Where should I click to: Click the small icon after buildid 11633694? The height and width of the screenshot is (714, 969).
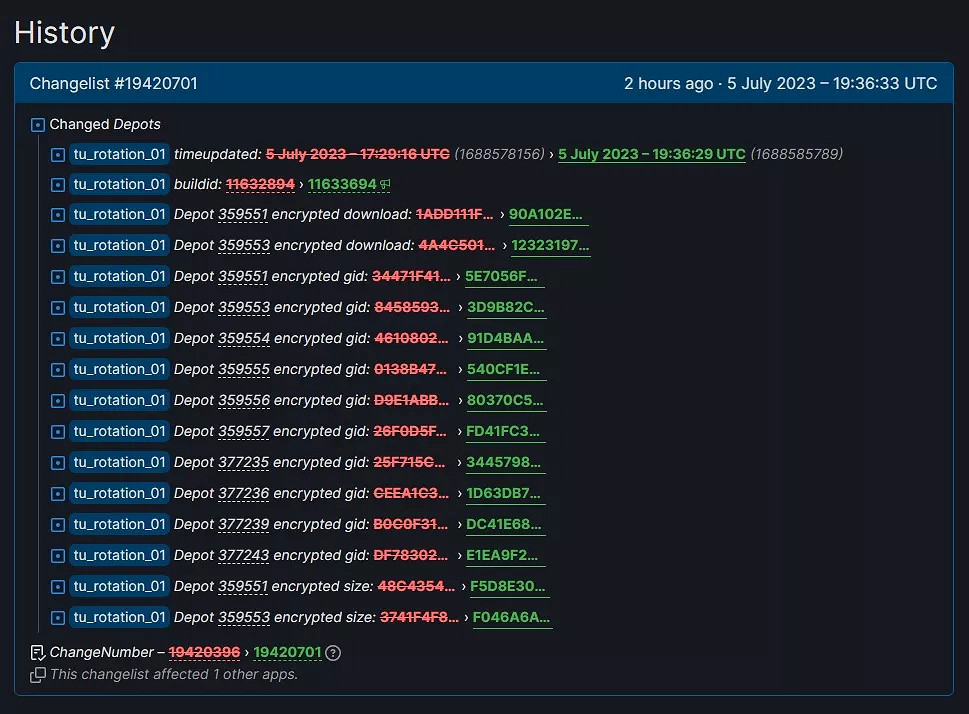(386, 184)
